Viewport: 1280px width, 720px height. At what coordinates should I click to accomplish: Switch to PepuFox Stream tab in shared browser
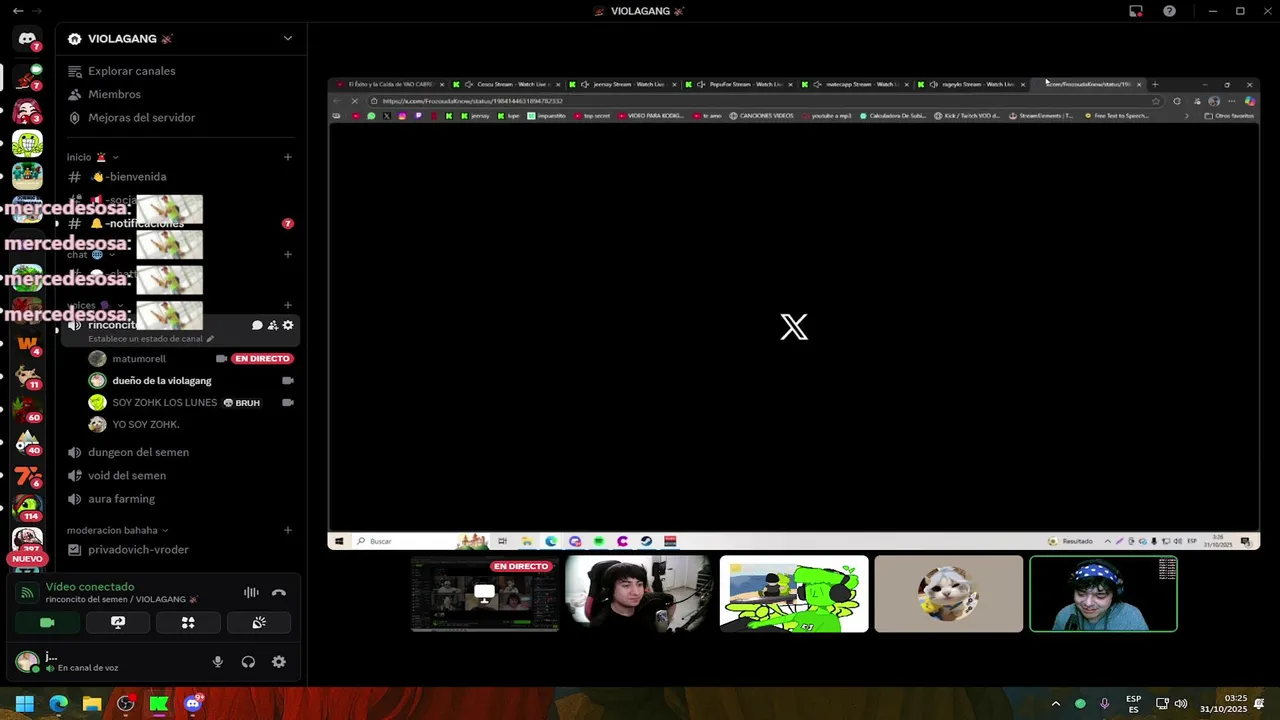pyautogui.click(x=739, y=84)
